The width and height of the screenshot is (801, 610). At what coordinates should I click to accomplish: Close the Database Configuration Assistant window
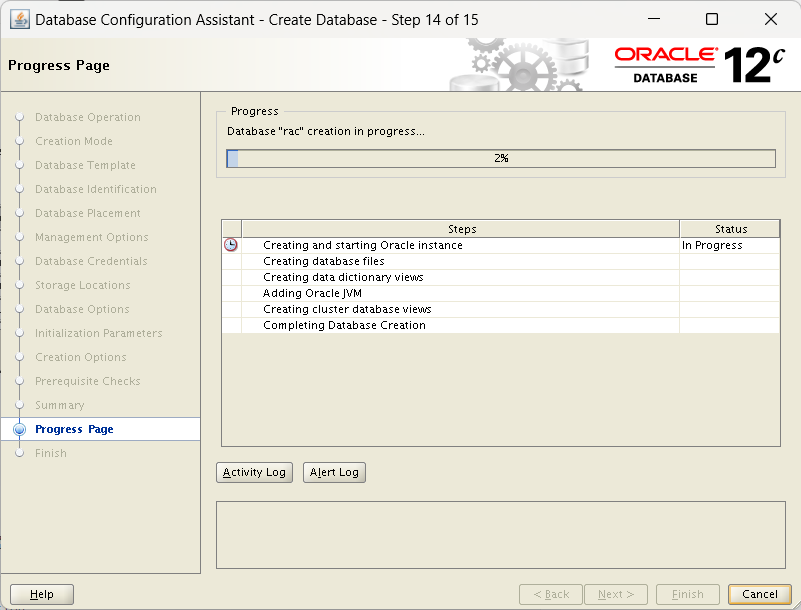pos(771,19)
